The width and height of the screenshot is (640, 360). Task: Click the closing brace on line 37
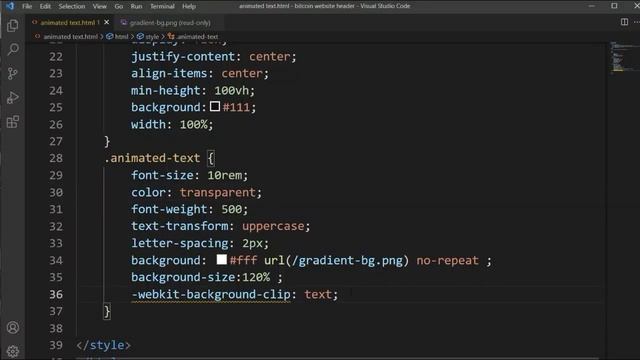(107, 311)
